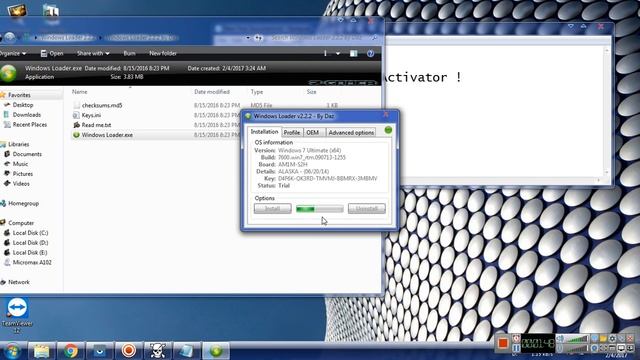This screenshot has height=360, width=640.
Task: Select Micromax A102 device in sidebar
Action: [32, 262]
